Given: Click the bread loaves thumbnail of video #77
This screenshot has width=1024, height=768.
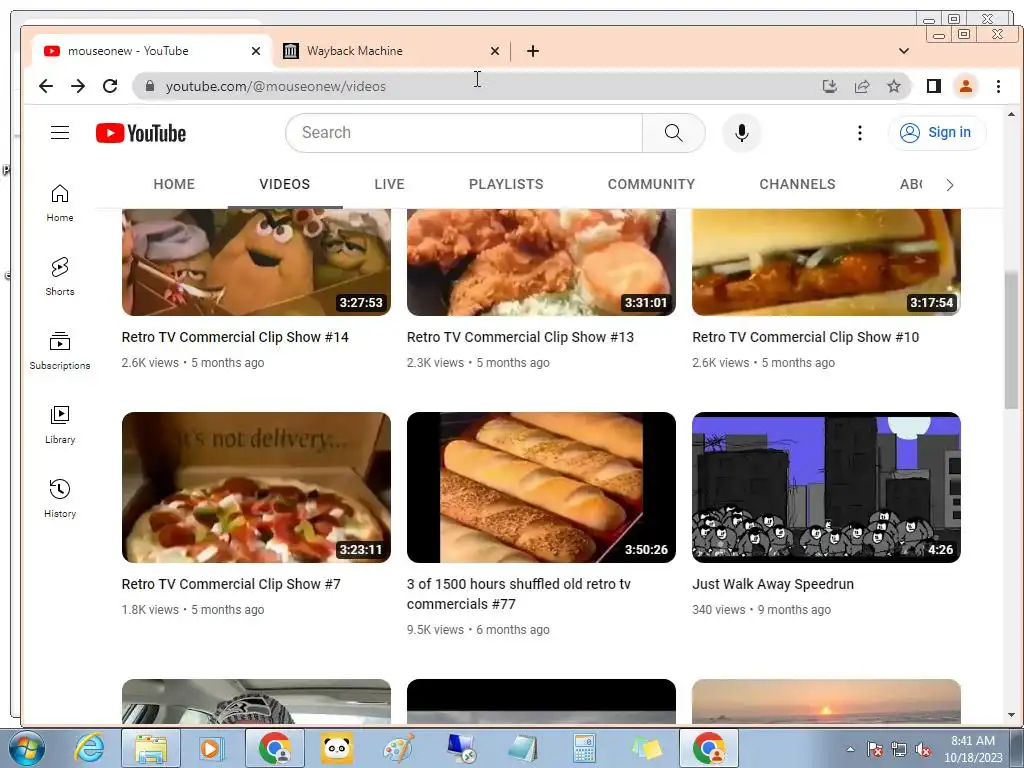Looking at the screenshot, I should (x=541, y=487).
